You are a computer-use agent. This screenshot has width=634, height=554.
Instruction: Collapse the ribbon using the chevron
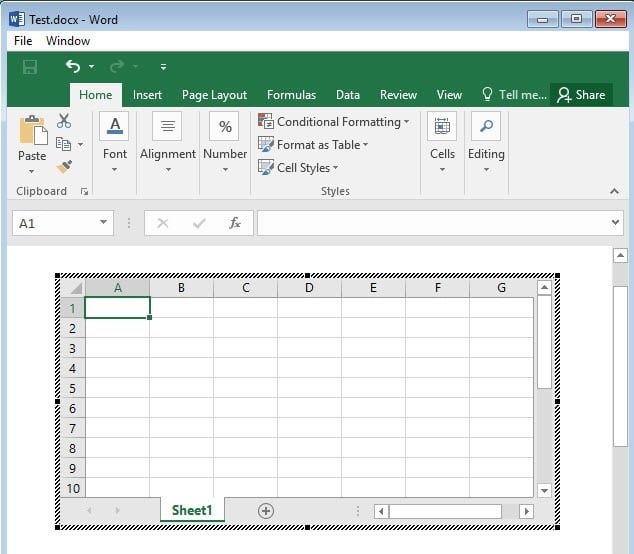click(614, 191)
